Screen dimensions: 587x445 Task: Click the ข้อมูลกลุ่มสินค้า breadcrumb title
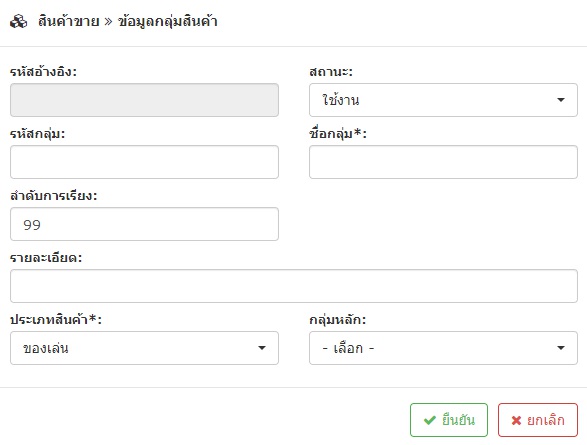point(168,21)
